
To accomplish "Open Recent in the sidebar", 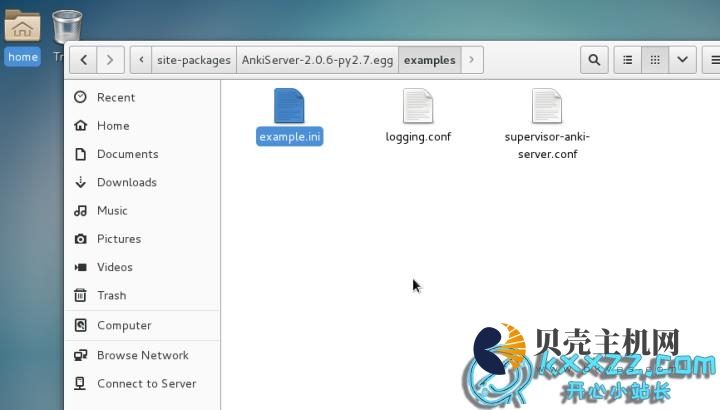I will click(x=115, y=98).
